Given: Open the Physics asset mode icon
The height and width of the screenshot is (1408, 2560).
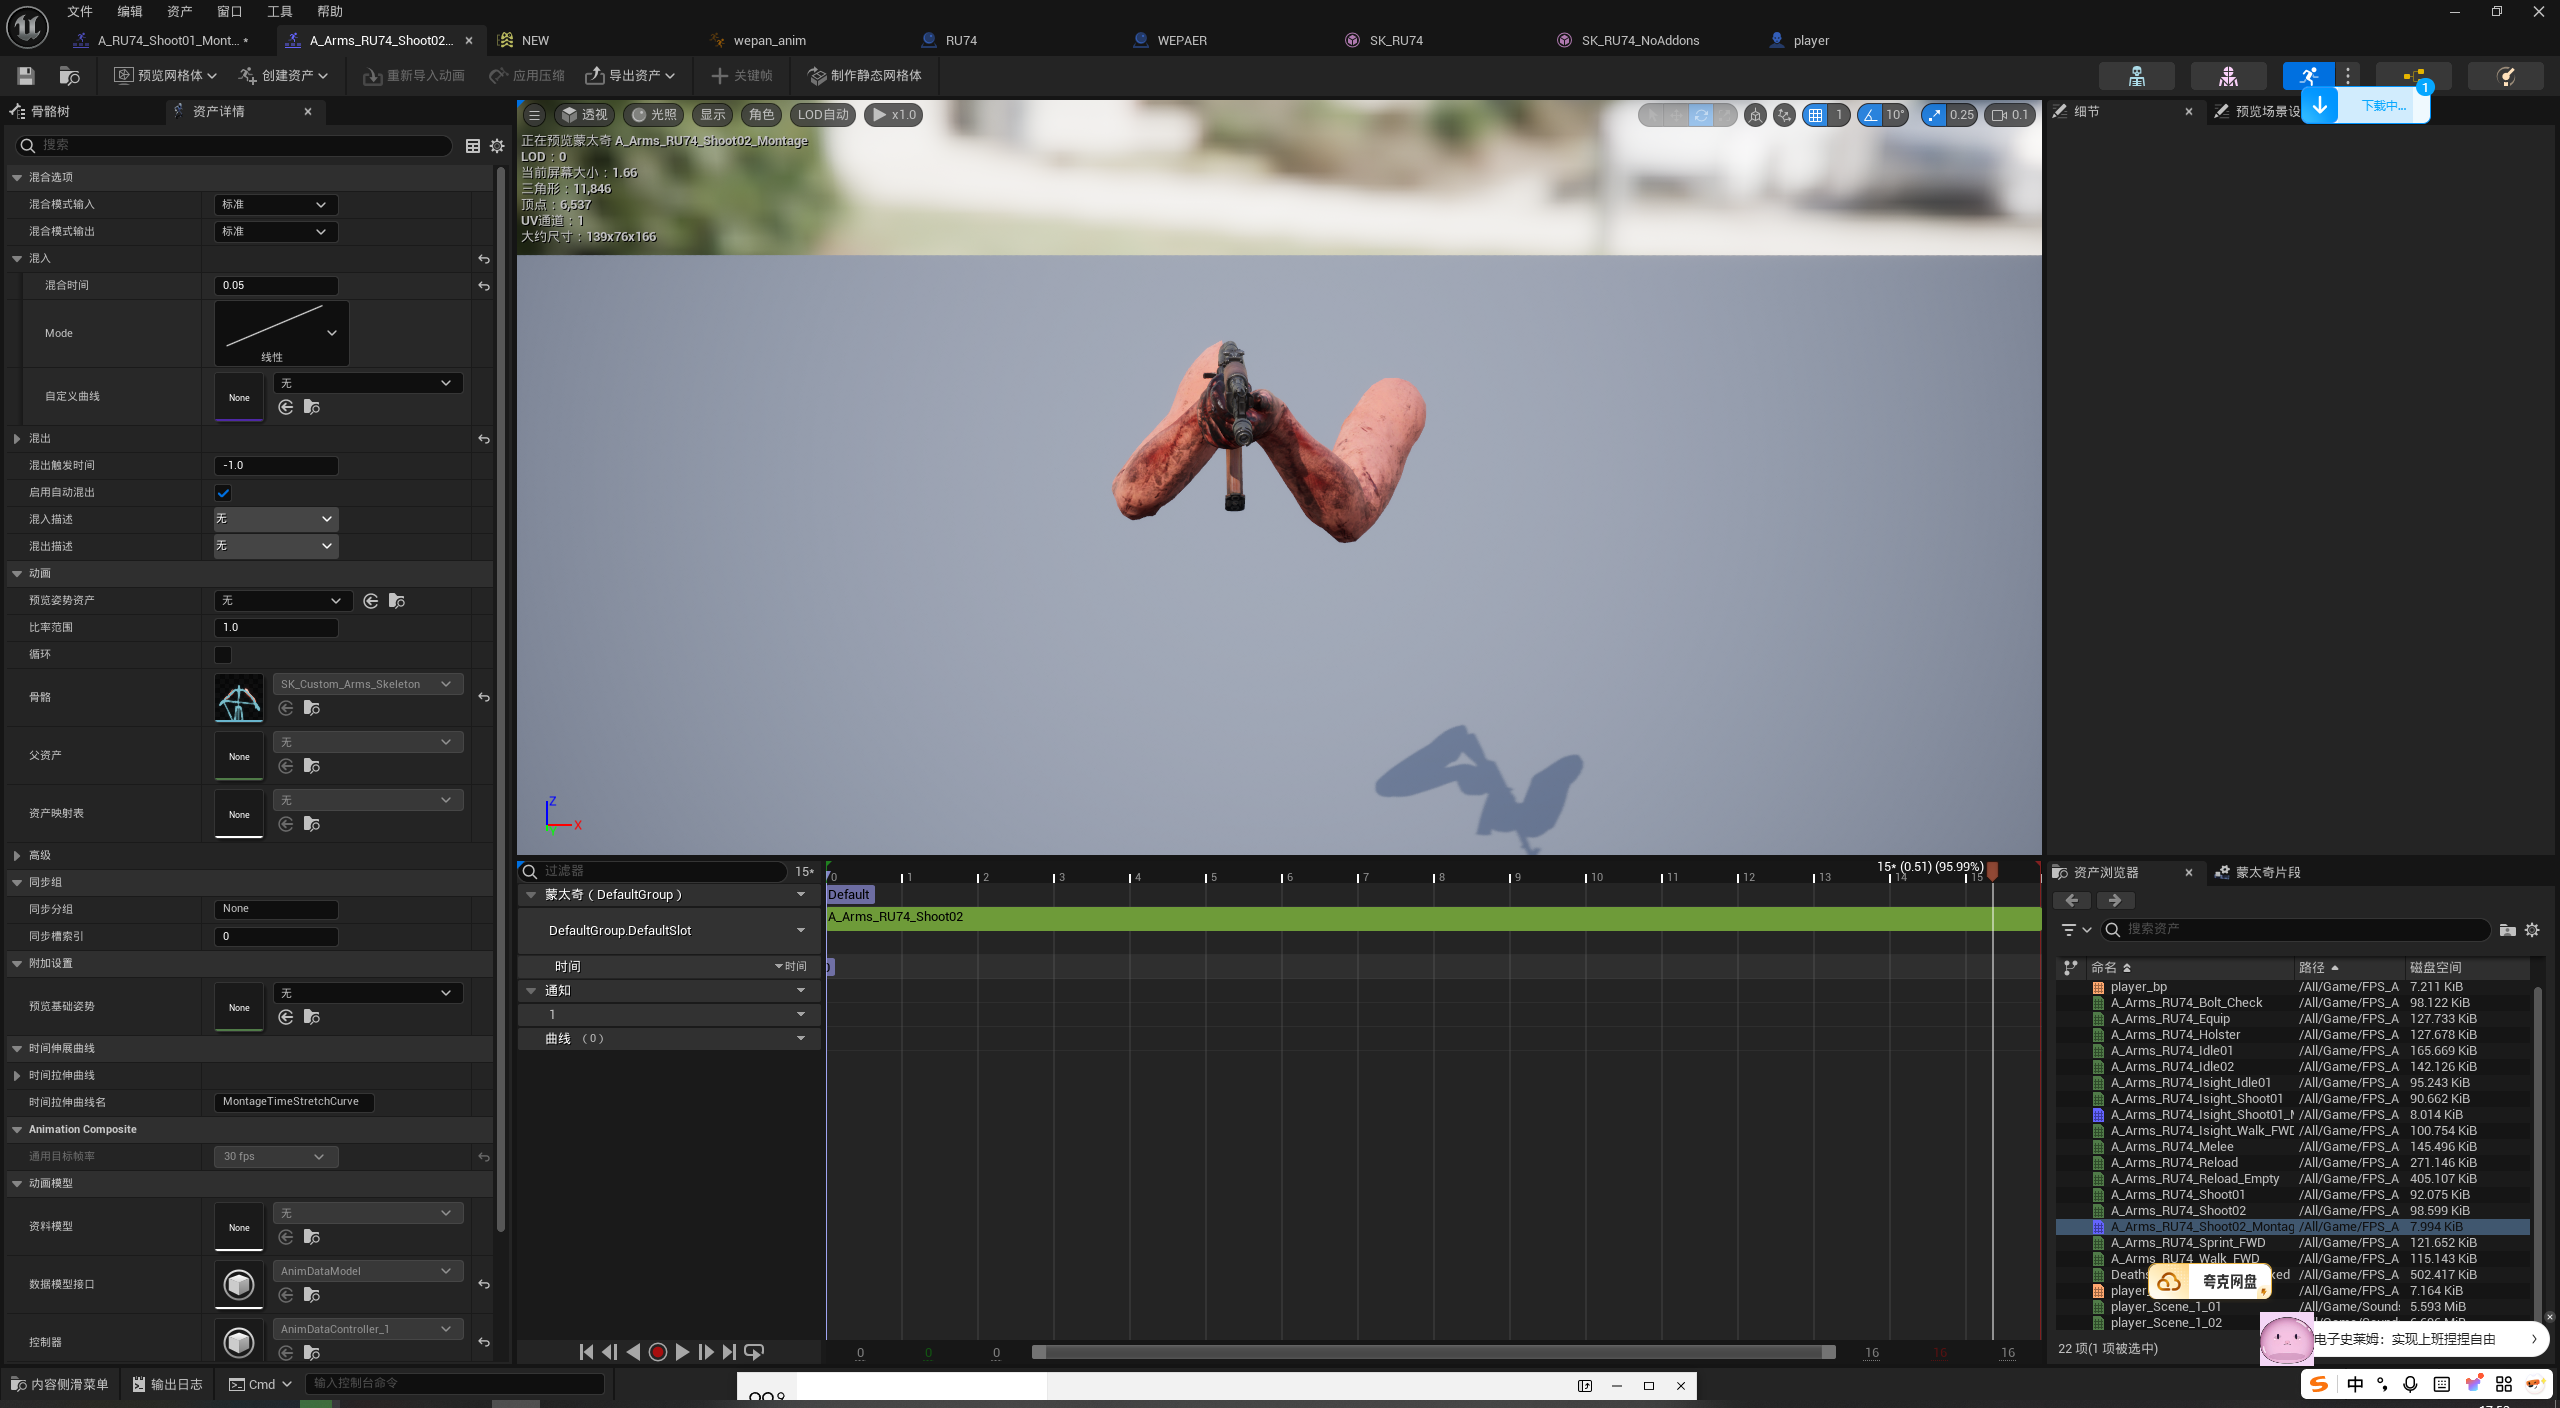Looking at the screenshot, I should click(2506, 76).
